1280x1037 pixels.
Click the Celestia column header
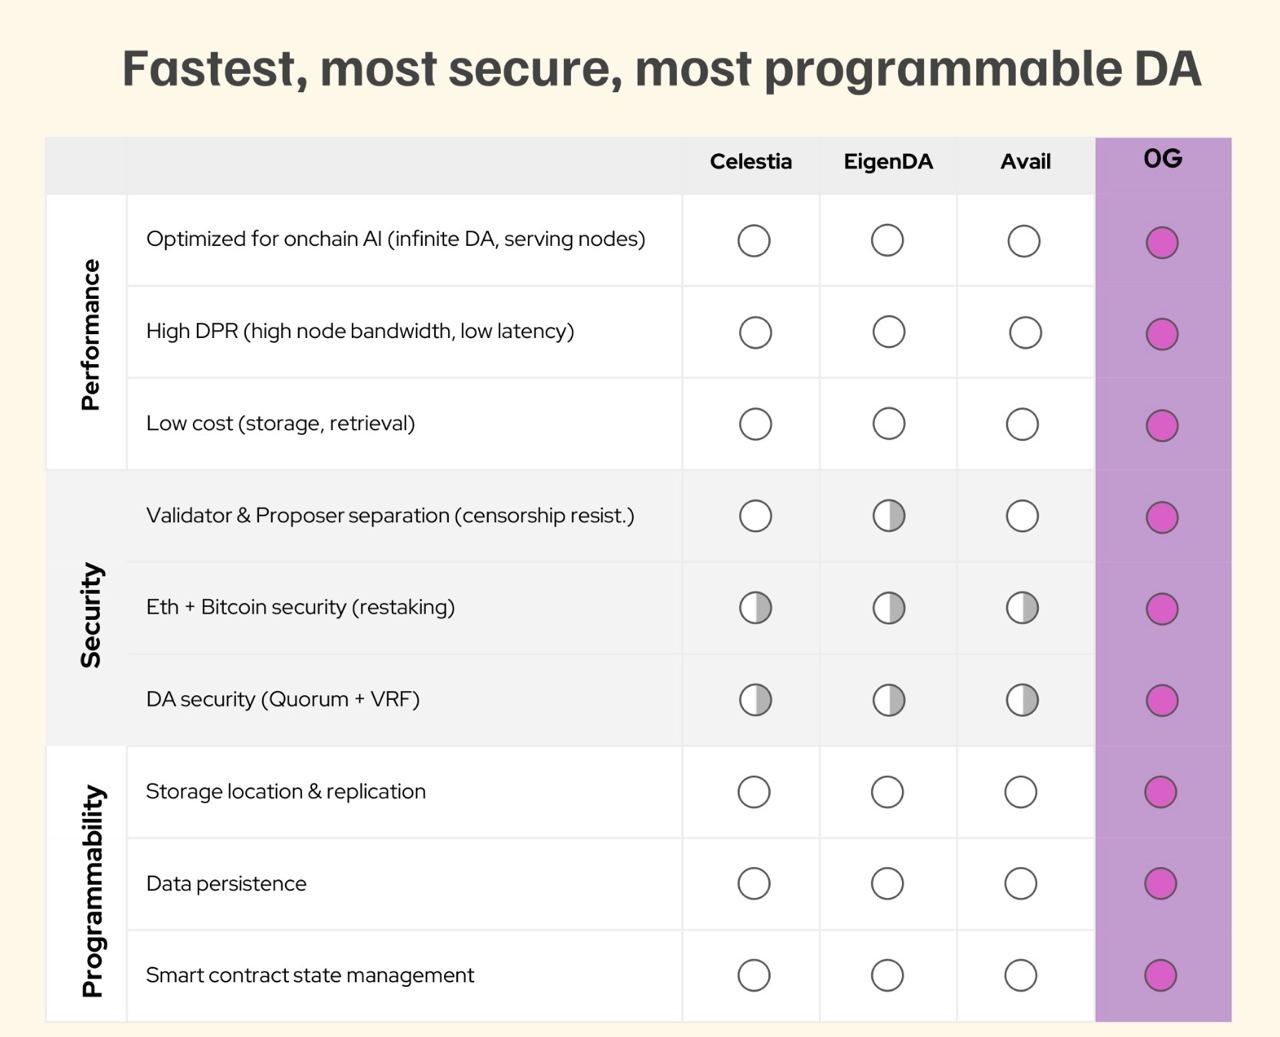pos(751,161)
